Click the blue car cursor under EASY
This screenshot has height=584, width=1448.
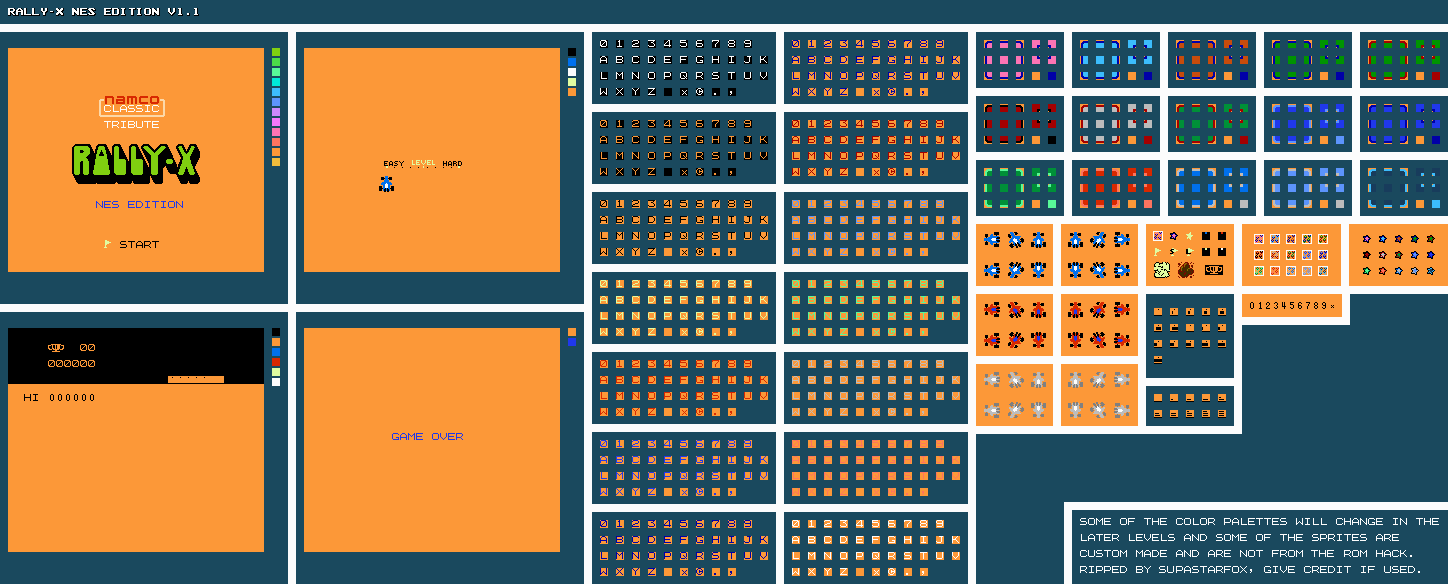pos(386,184)
